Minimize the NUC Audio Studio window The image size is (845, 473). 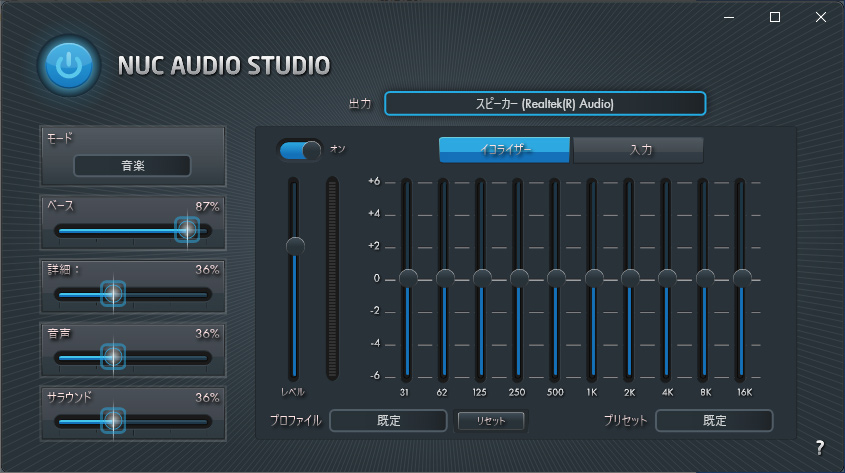[729, 17]
